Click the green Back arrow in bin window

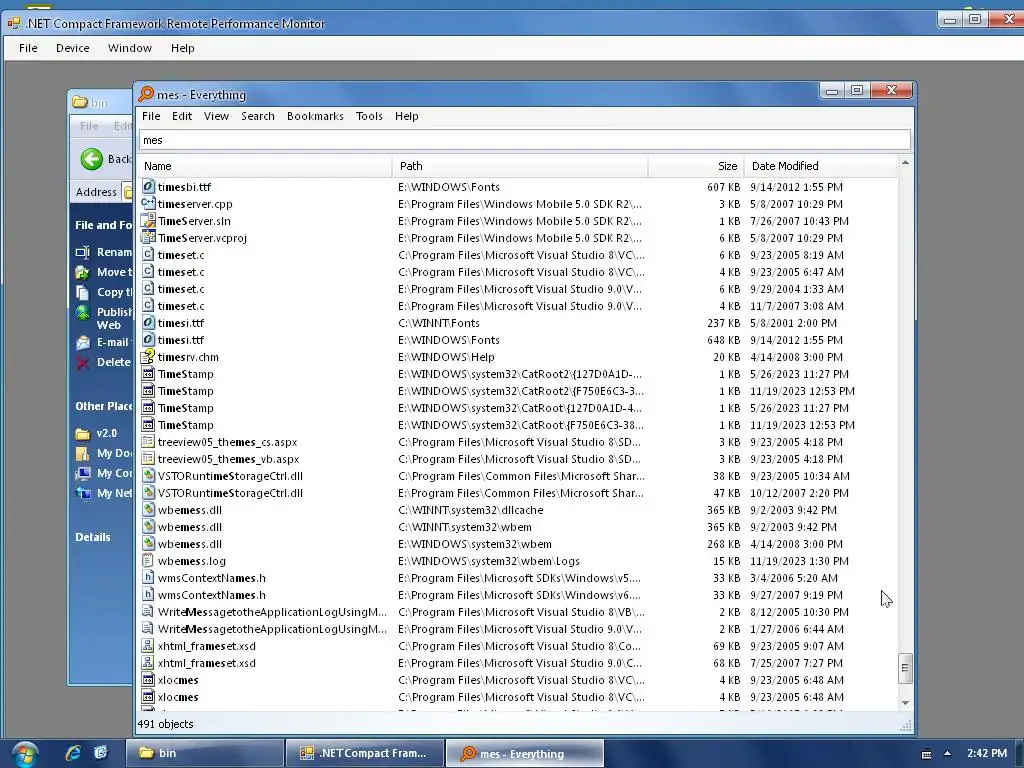click(x=92, y=159)
